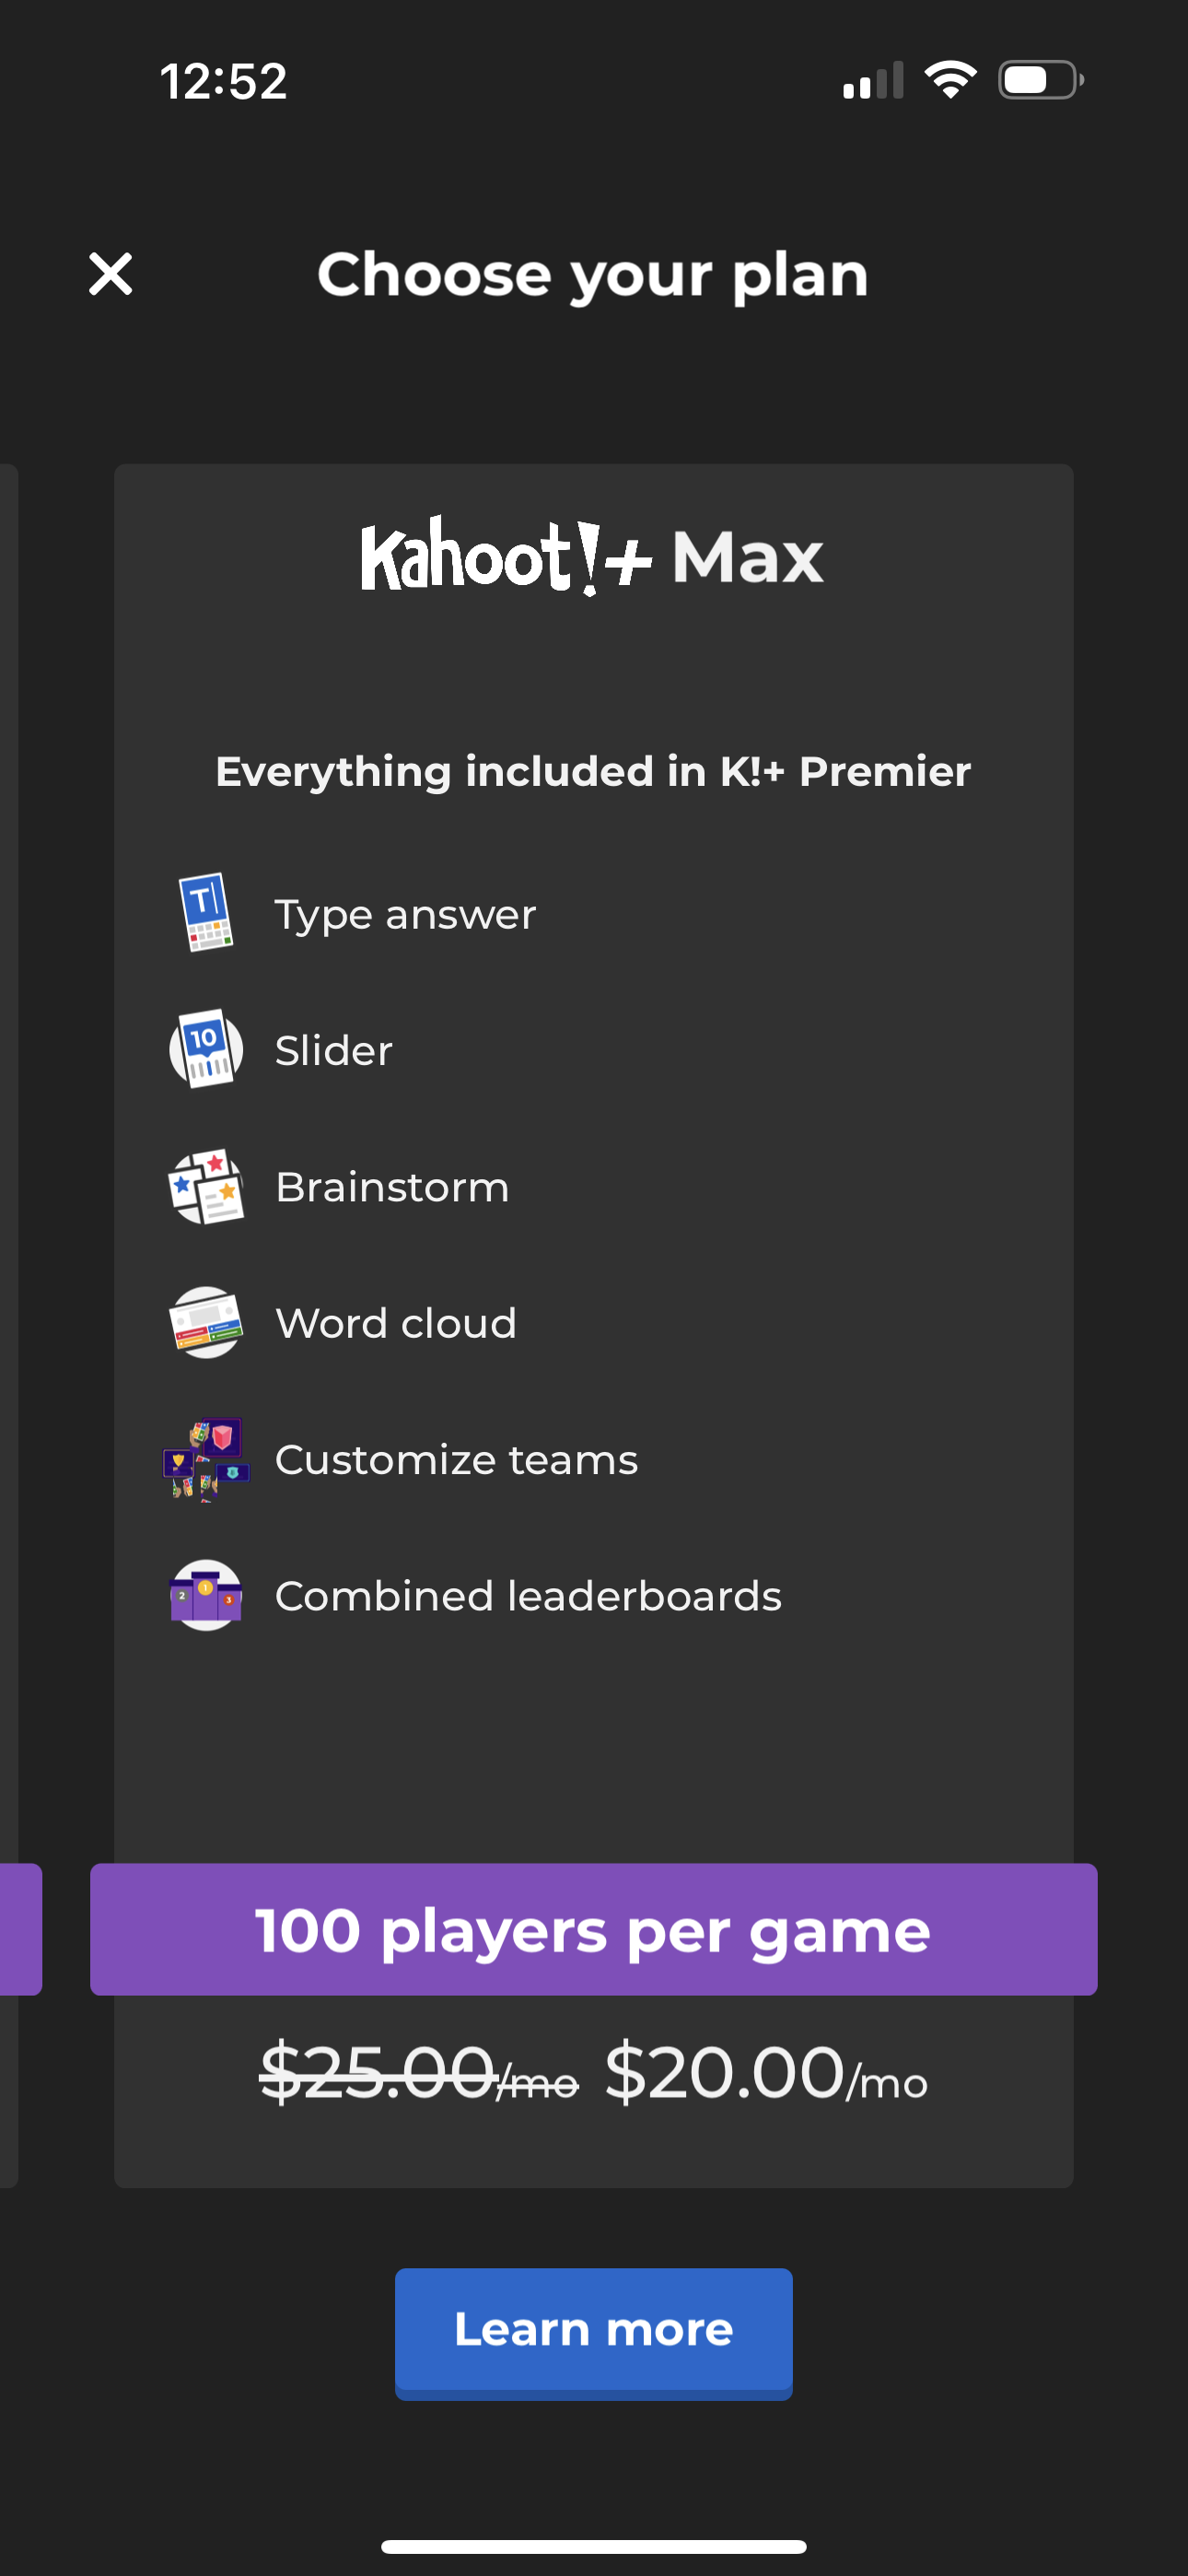1188x2576 pixels.
Task: Click Everything included in K!+ Premier text
Action: (594, 770)
